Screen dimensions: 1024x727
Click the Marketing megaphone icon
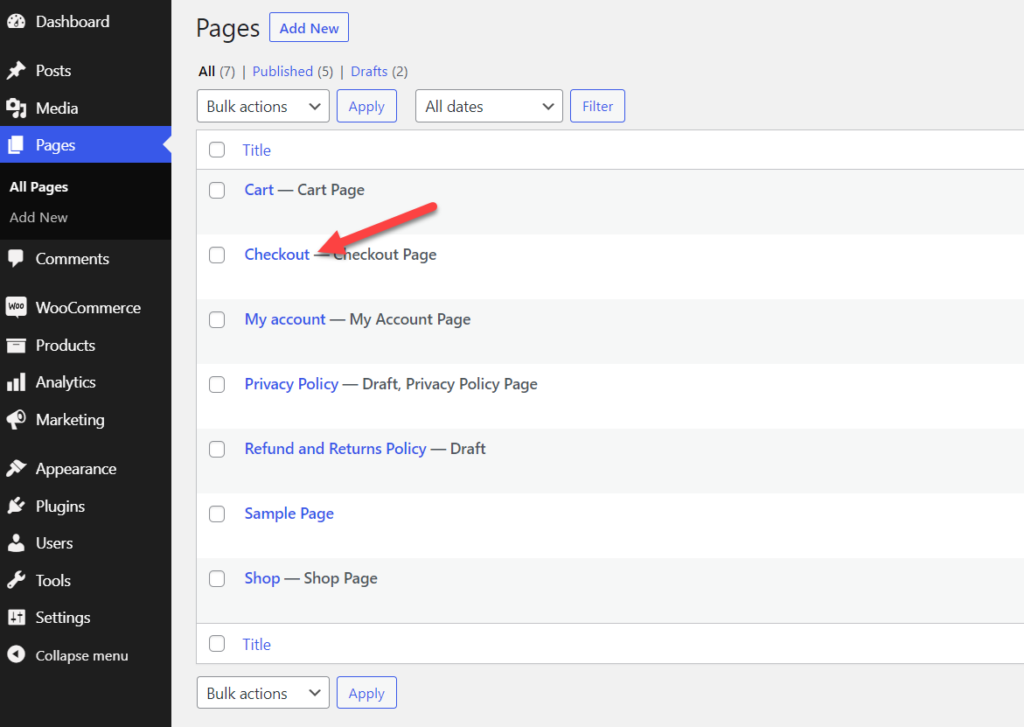[16, 419]
